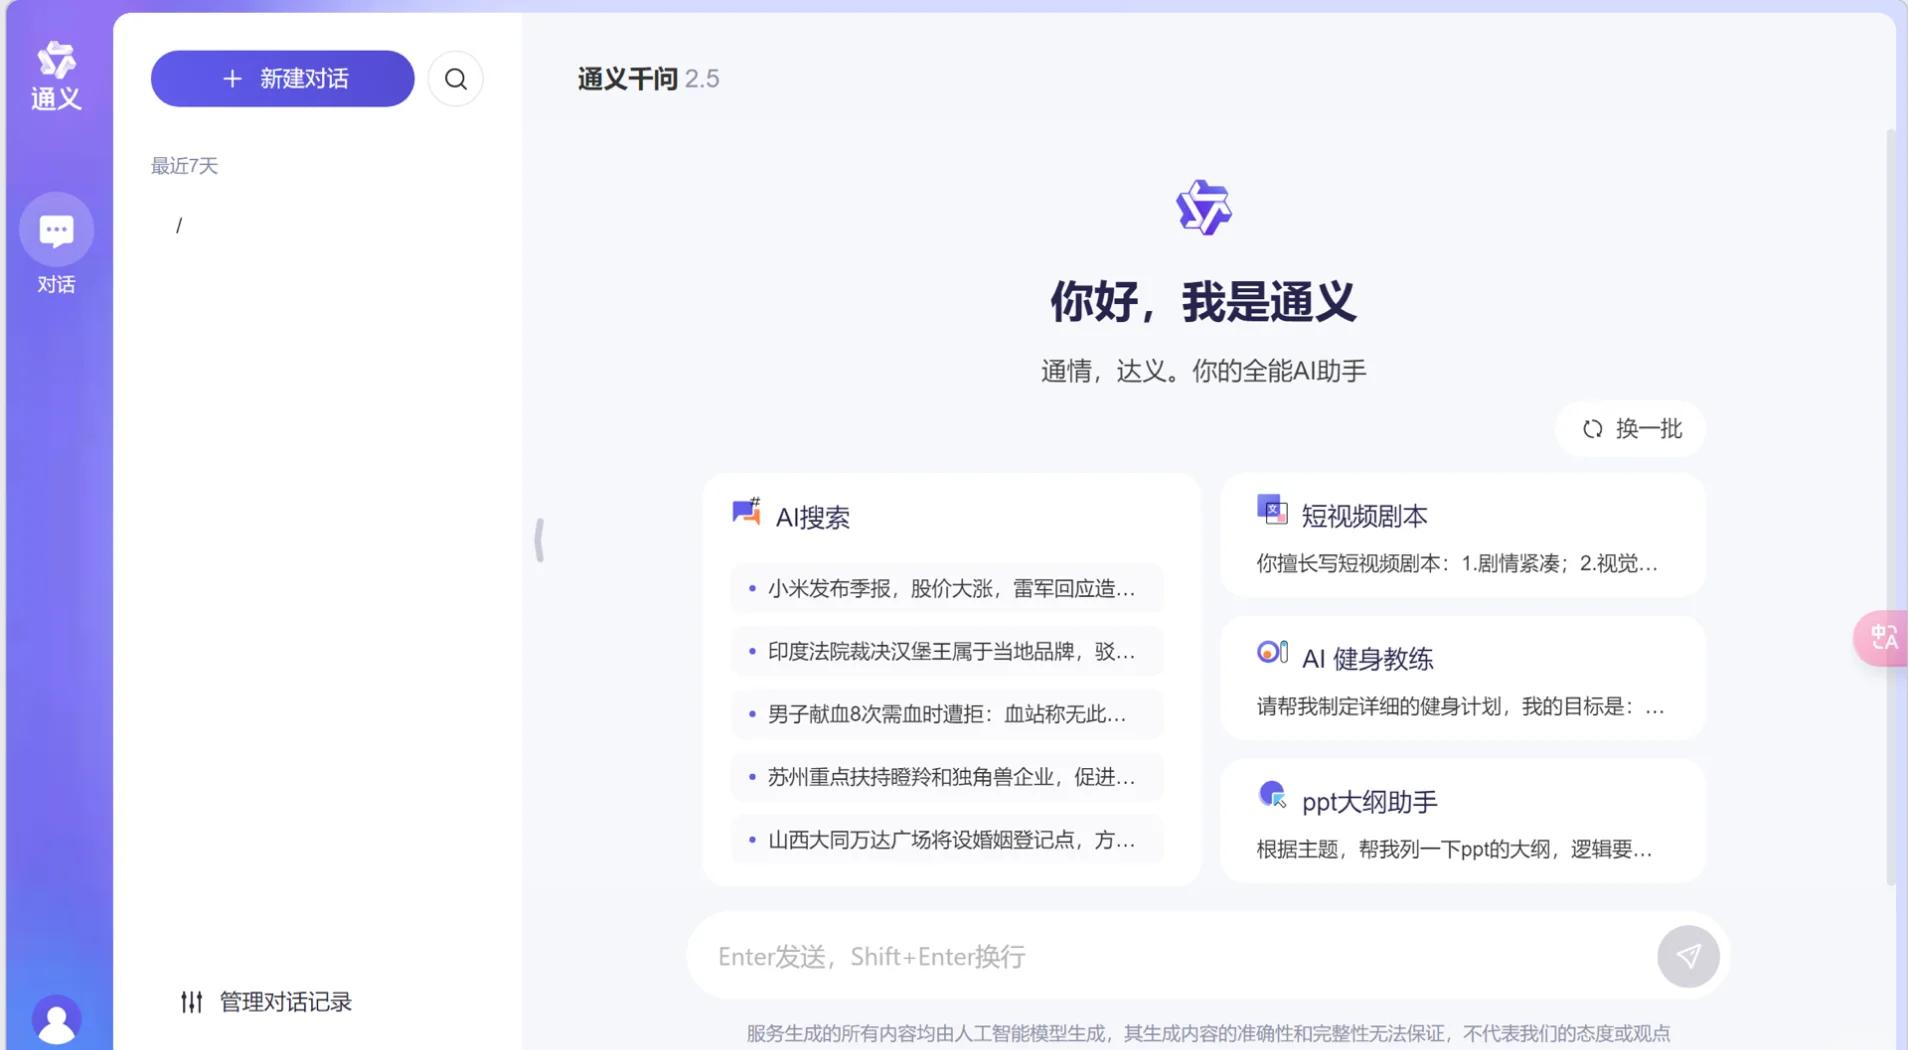Image resolution: width=1908 pixels, height=1050 pixels.
Task: Click the 换一批 refresh button
Action: tap(1630, 429)
